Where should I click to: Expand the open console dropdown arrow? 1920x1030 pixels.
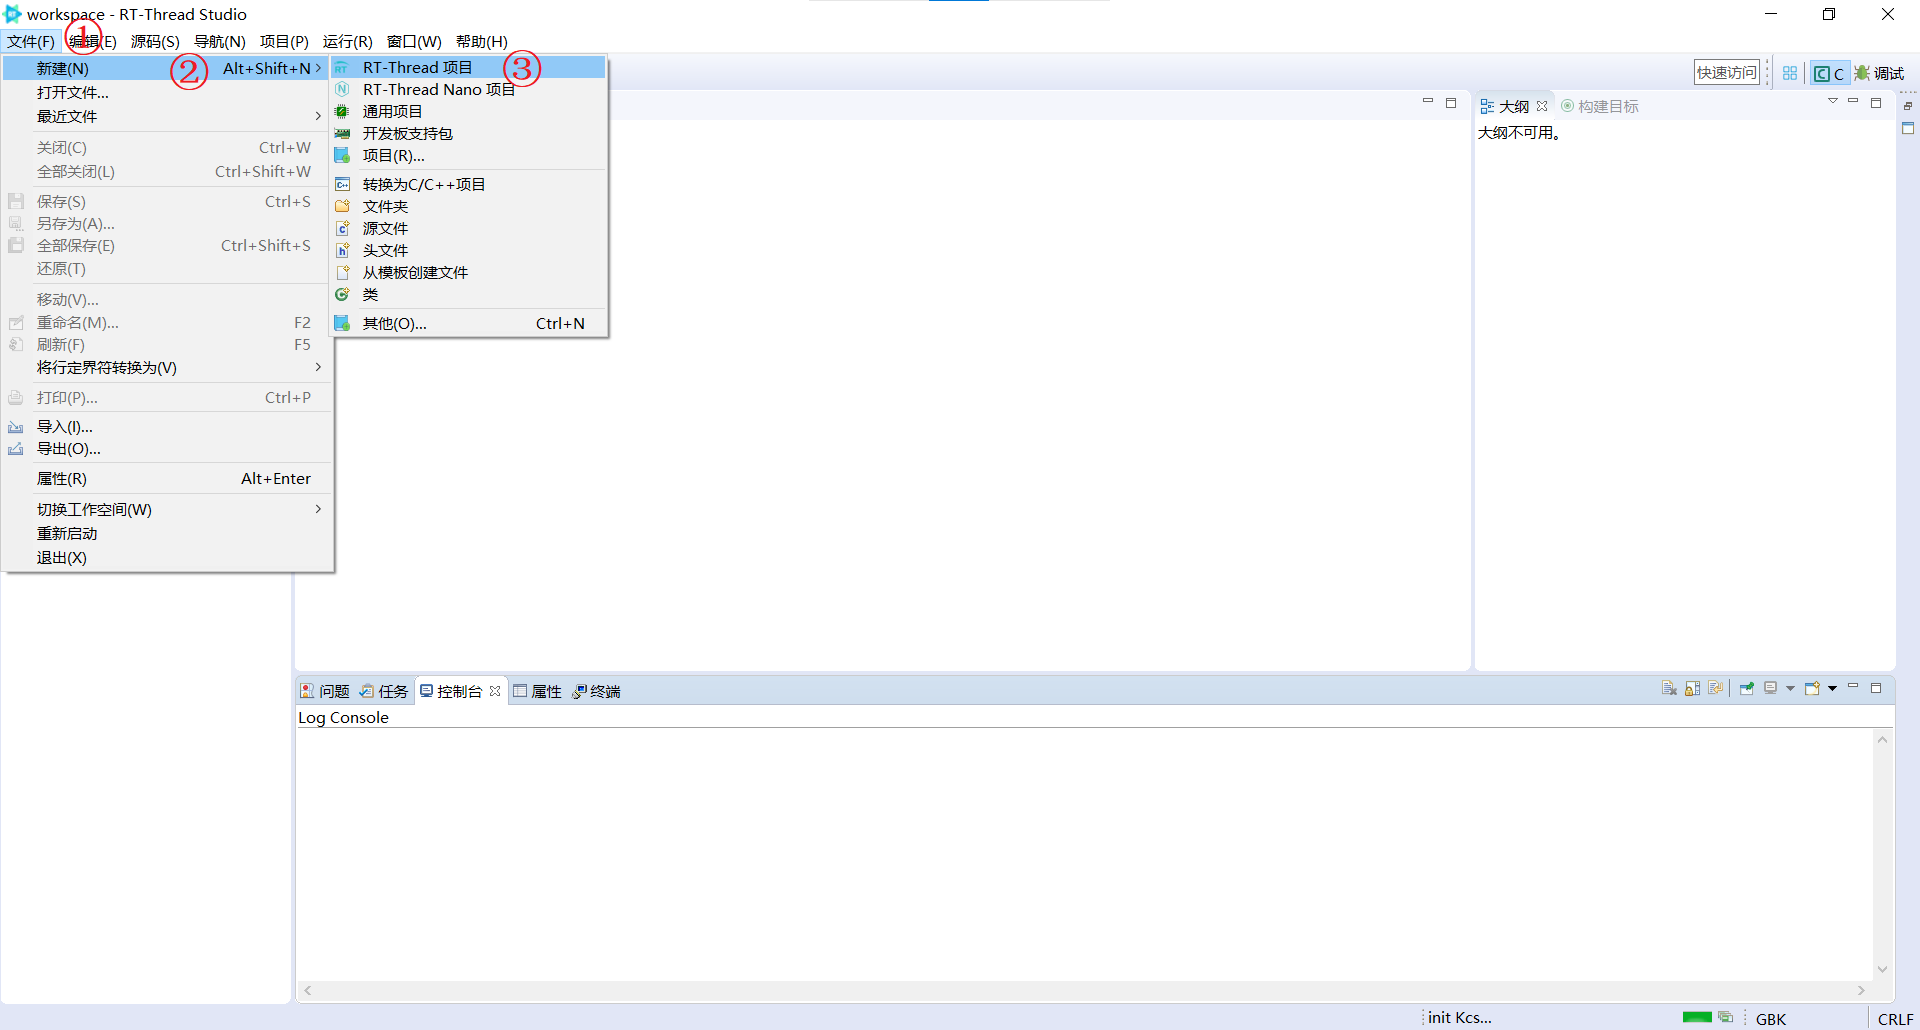tap(1832, 688)
